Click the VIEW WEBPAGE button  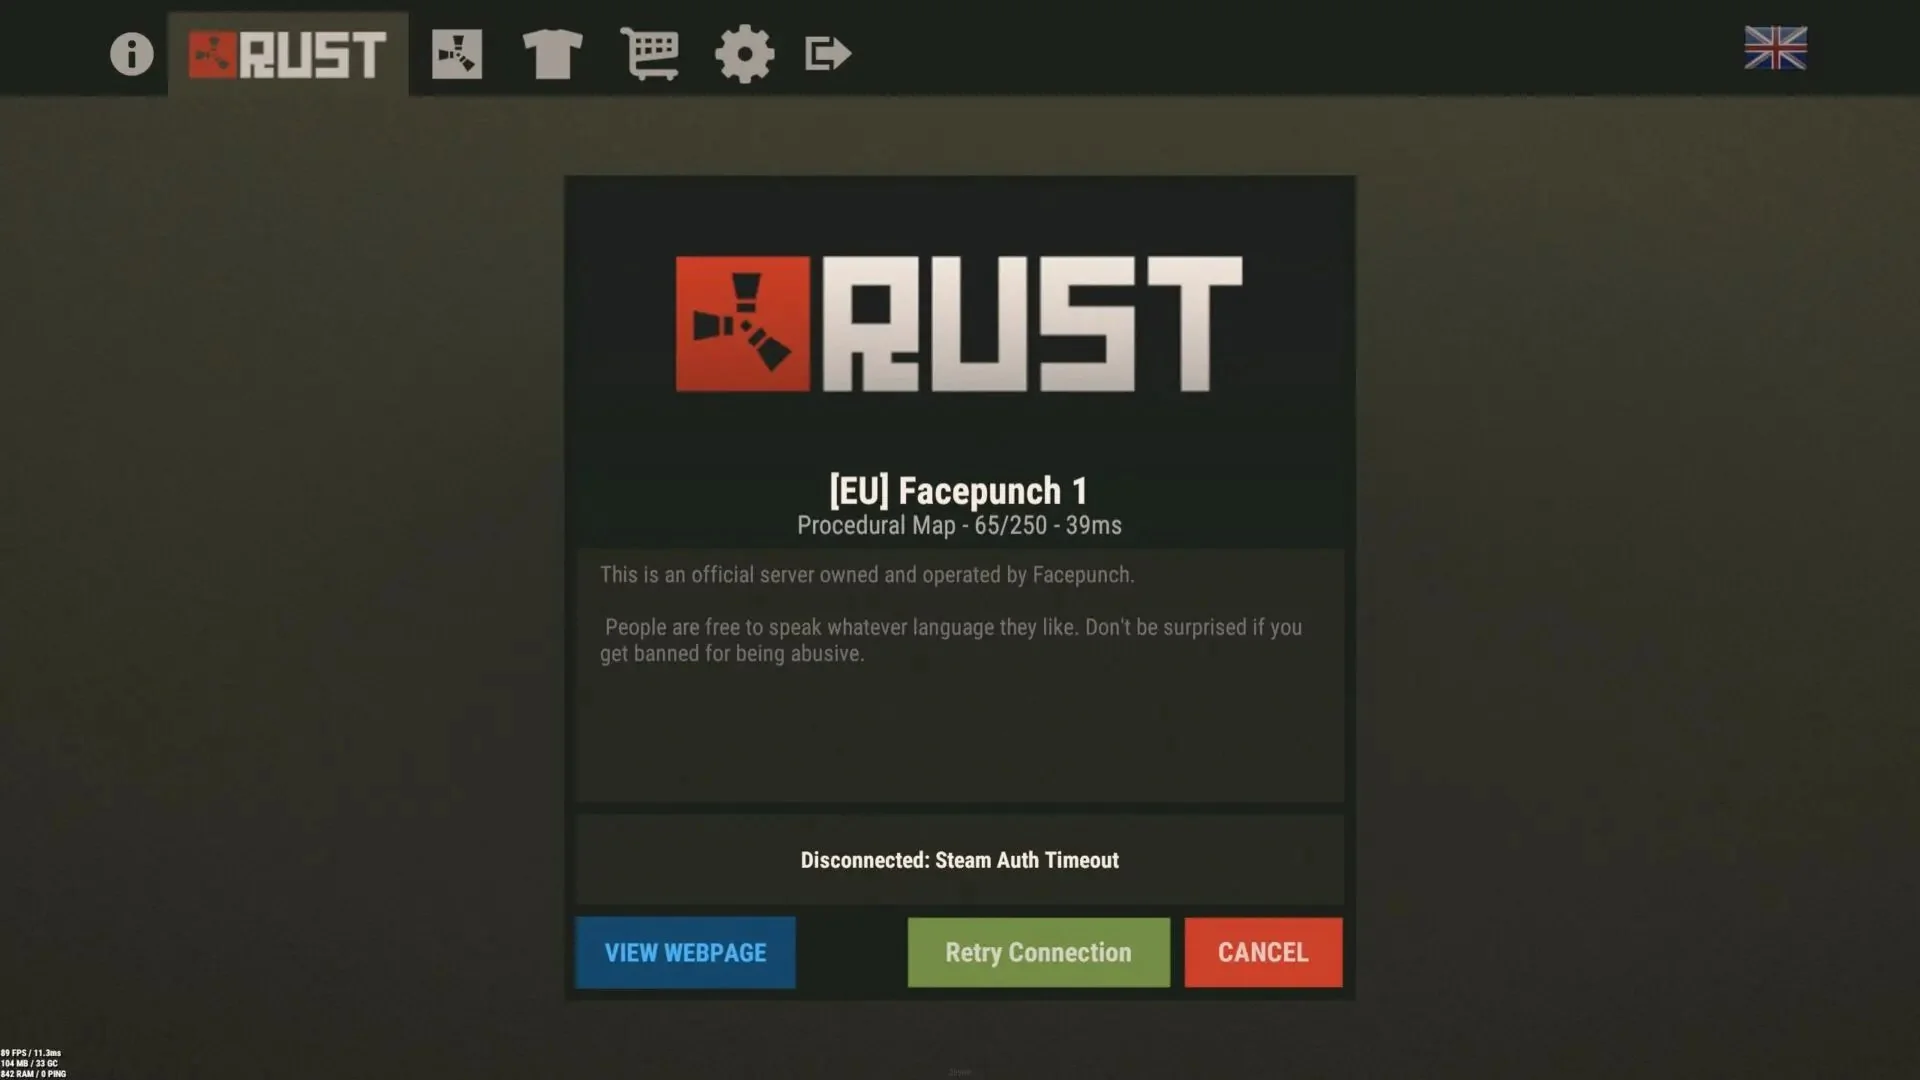click(684, 952)
